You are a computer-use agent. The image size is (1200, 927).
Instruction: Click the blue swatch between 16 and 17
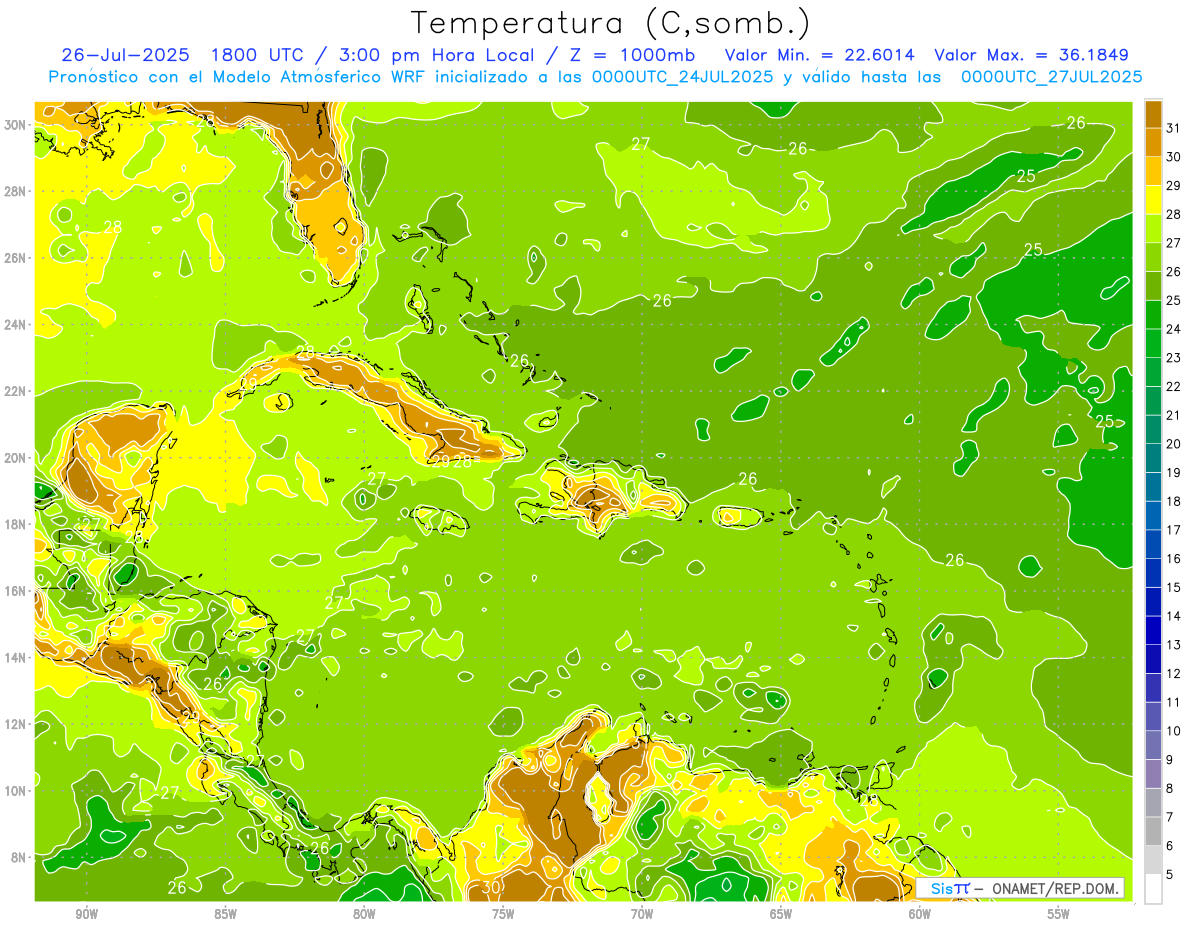[1153, 544]
